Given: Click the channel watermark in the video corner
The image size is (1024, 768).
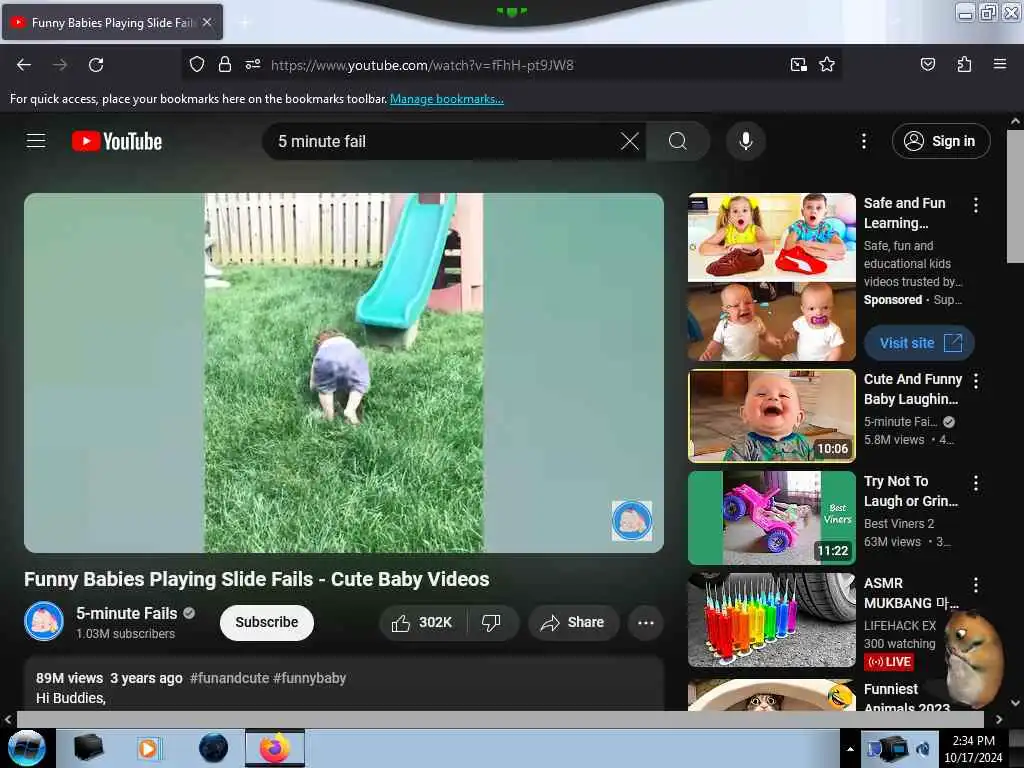Looking at the screenshot, I should pos(632,520).
